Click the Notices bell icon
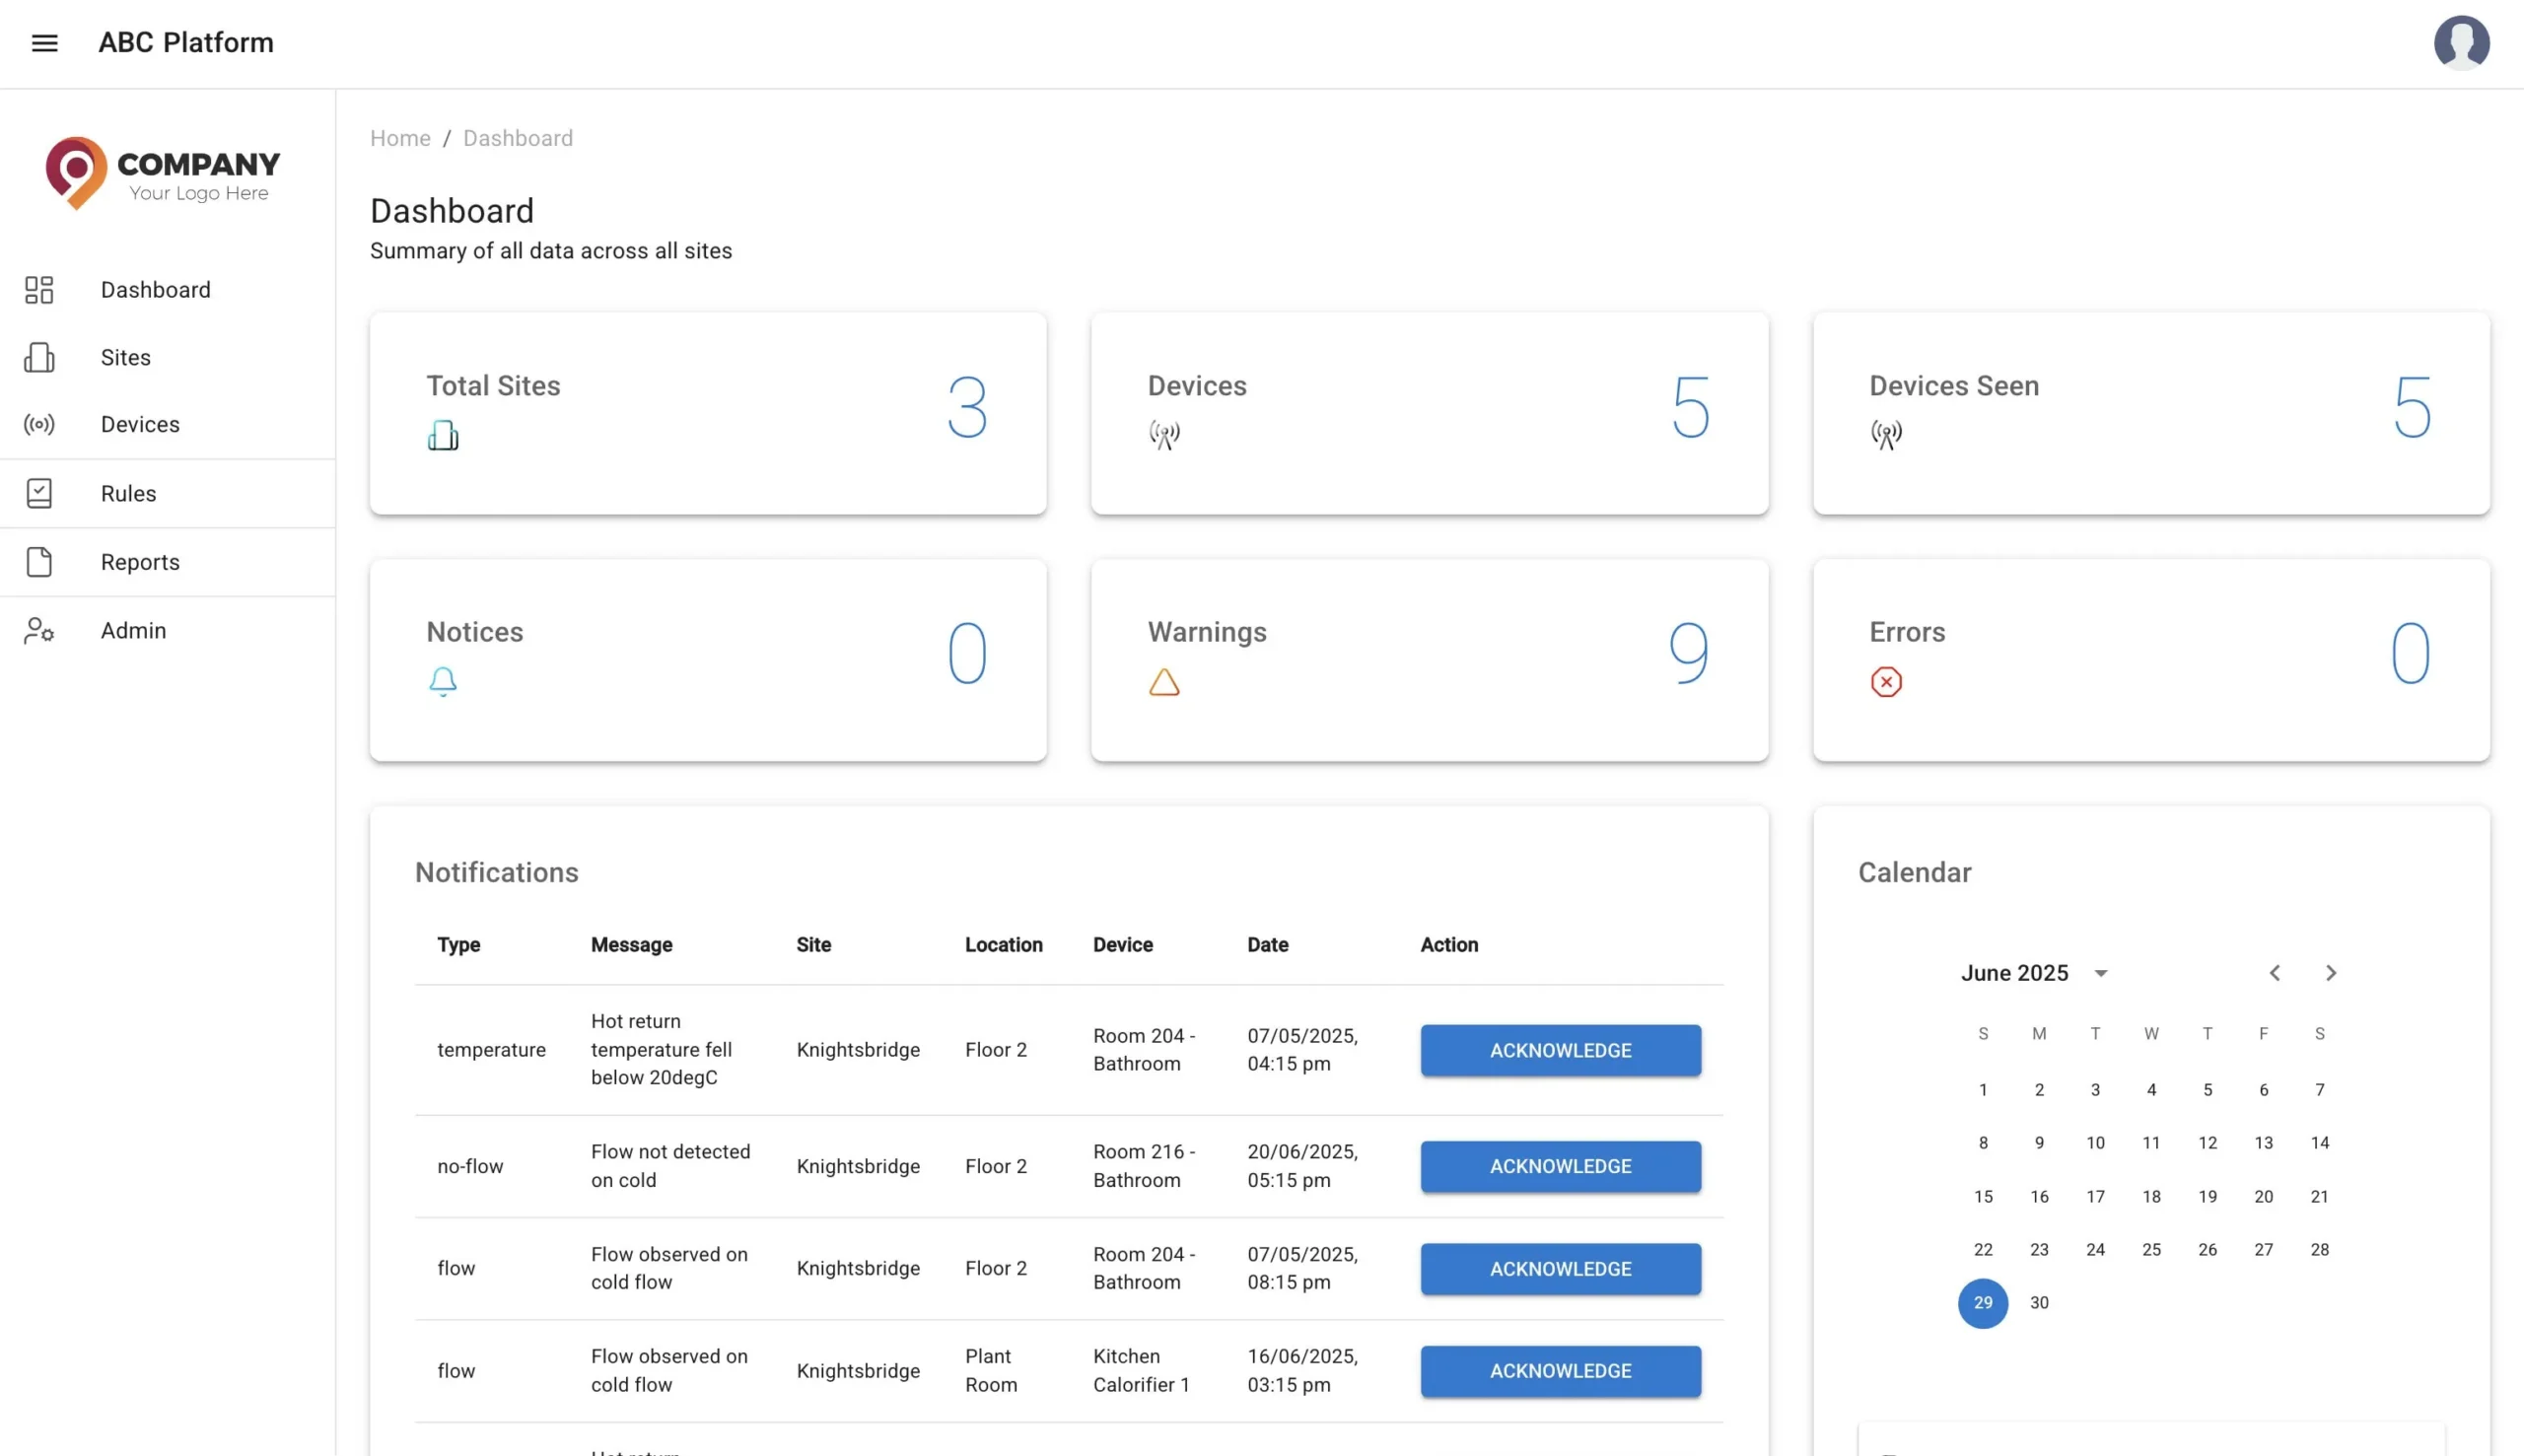Image resolution: width=2524 pixels, height=1456 pixels. coord(443,682)
